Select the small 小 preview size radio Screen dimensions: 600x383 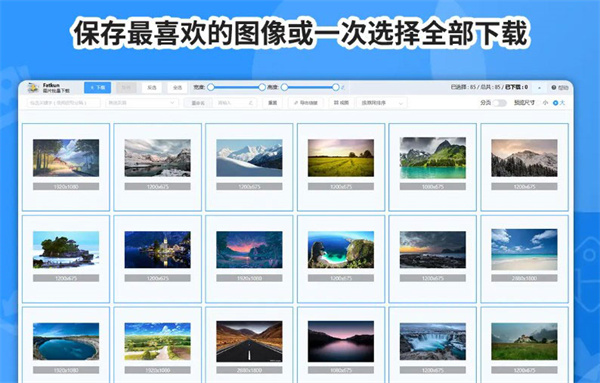543,103
